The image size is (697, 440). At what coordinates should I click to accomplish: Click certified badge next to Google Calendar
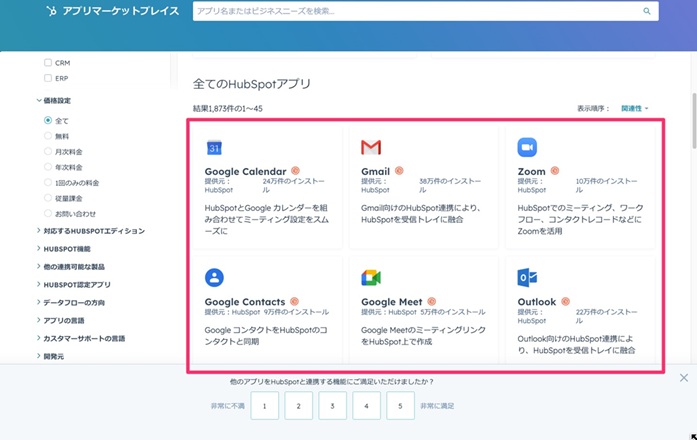[x=295, y=171]
